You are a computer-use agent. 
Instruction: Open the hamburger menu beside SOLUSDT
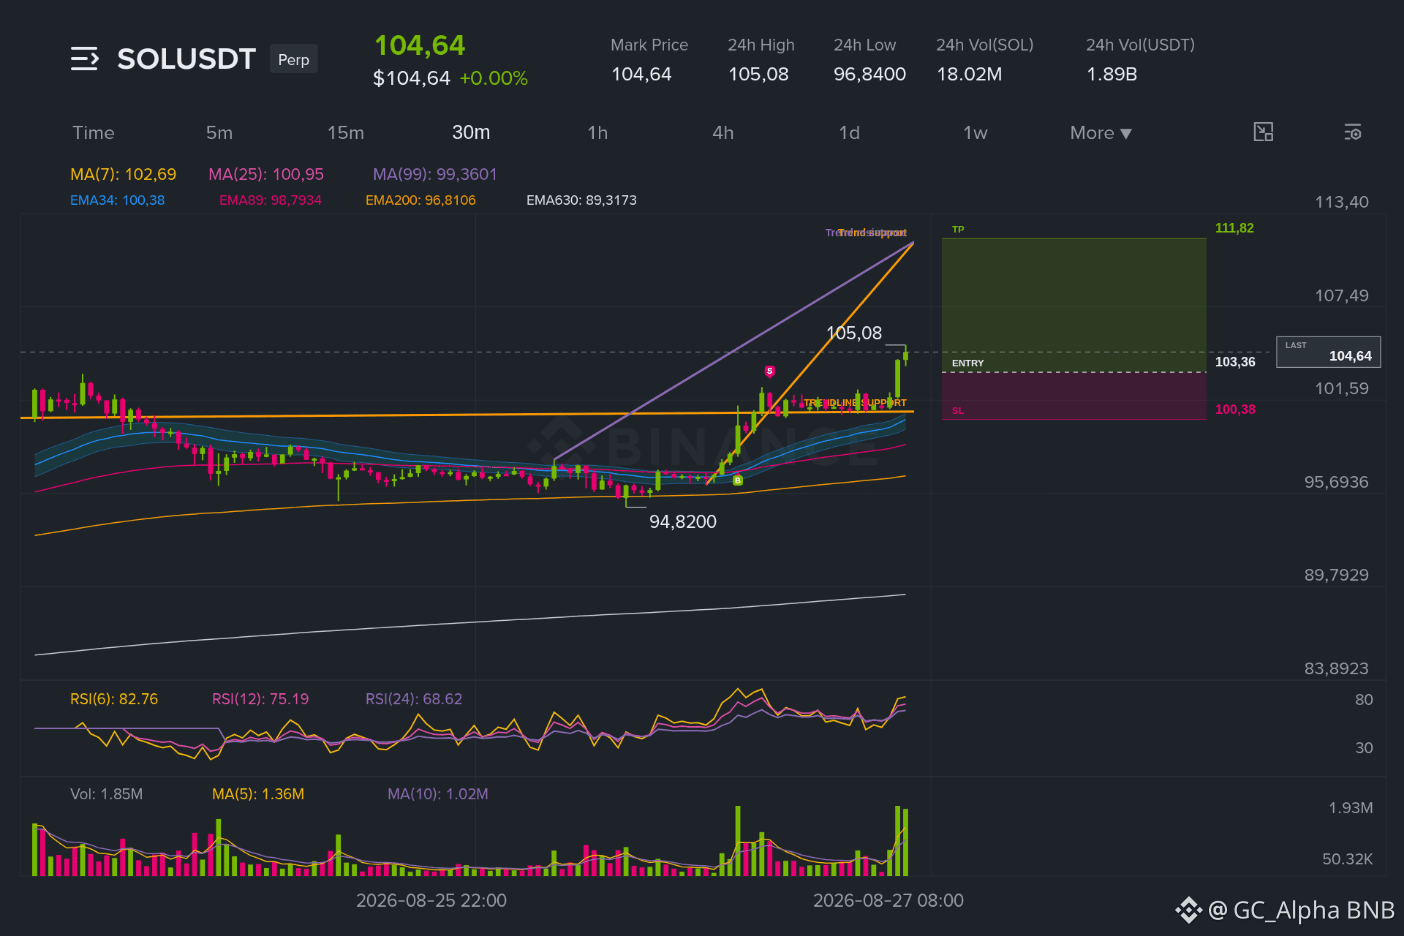click(85, 59)
